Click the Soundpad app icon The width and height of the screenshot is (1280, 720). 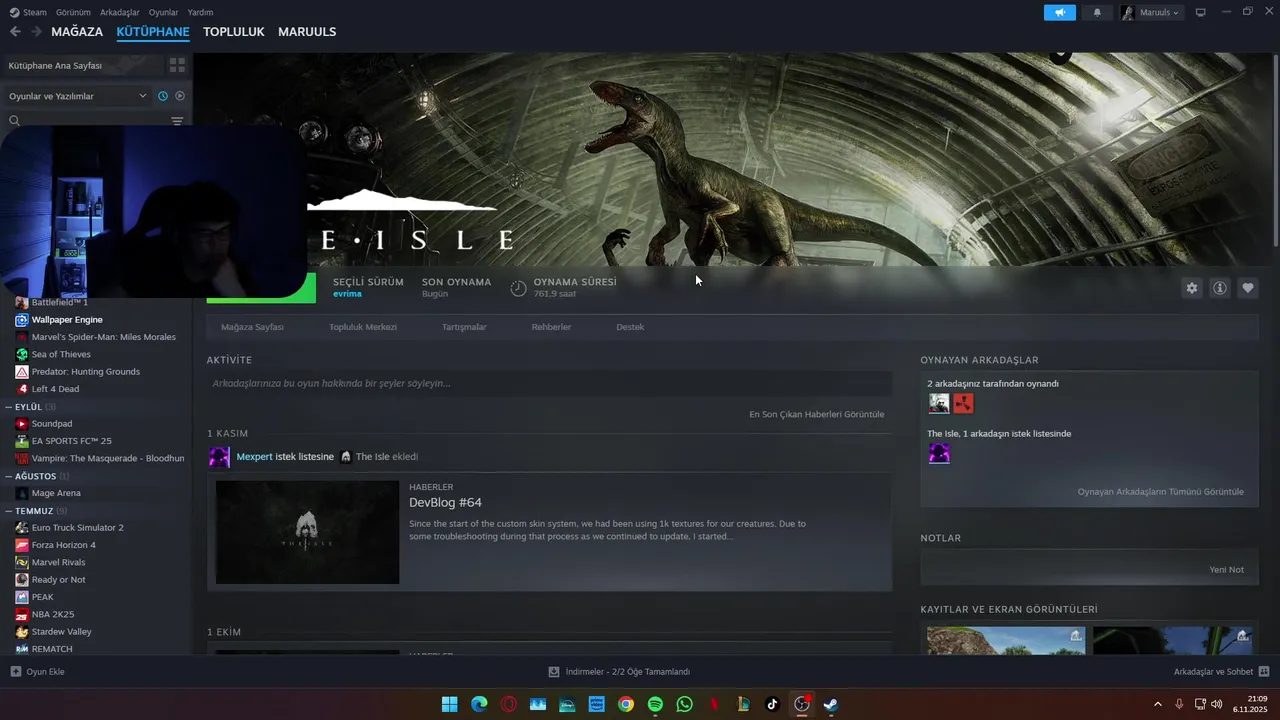point(22,424)
